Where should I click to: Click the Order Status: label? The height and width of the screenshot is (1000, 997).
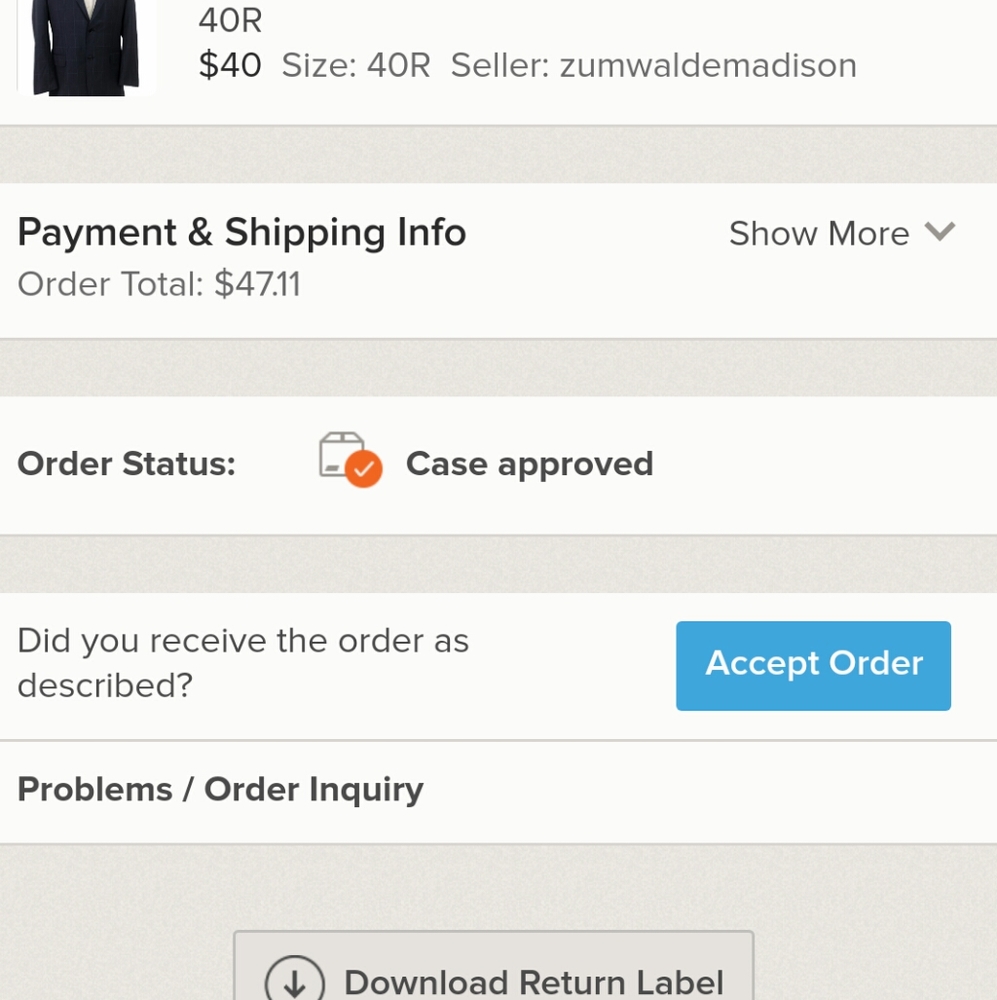click(126, 464)
